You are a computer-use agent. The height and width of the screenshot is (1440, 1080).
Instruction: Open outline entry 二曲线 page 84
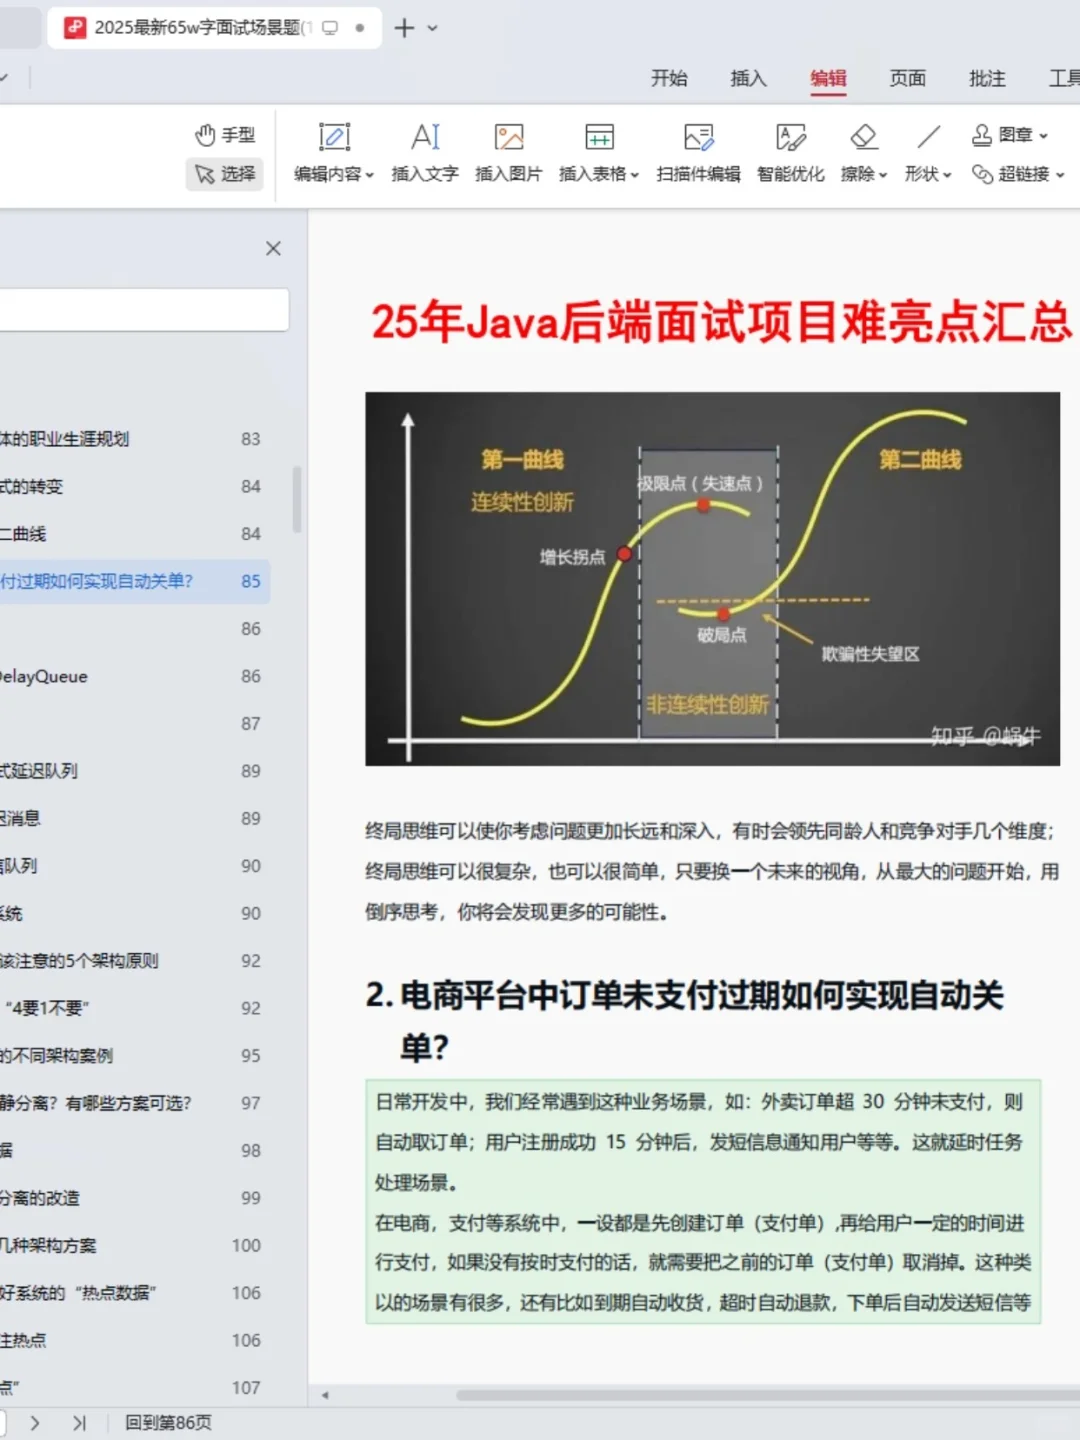click(x=135, y=534)
